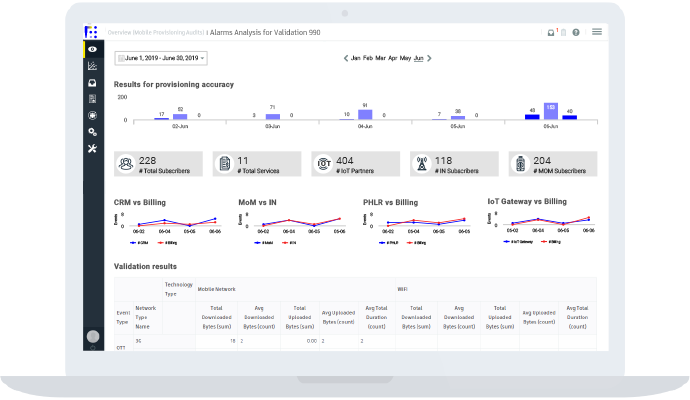The width and height of the screenshot is (690, 400).
Task: Open the double gears settings icon
Action: pos(92,132)
